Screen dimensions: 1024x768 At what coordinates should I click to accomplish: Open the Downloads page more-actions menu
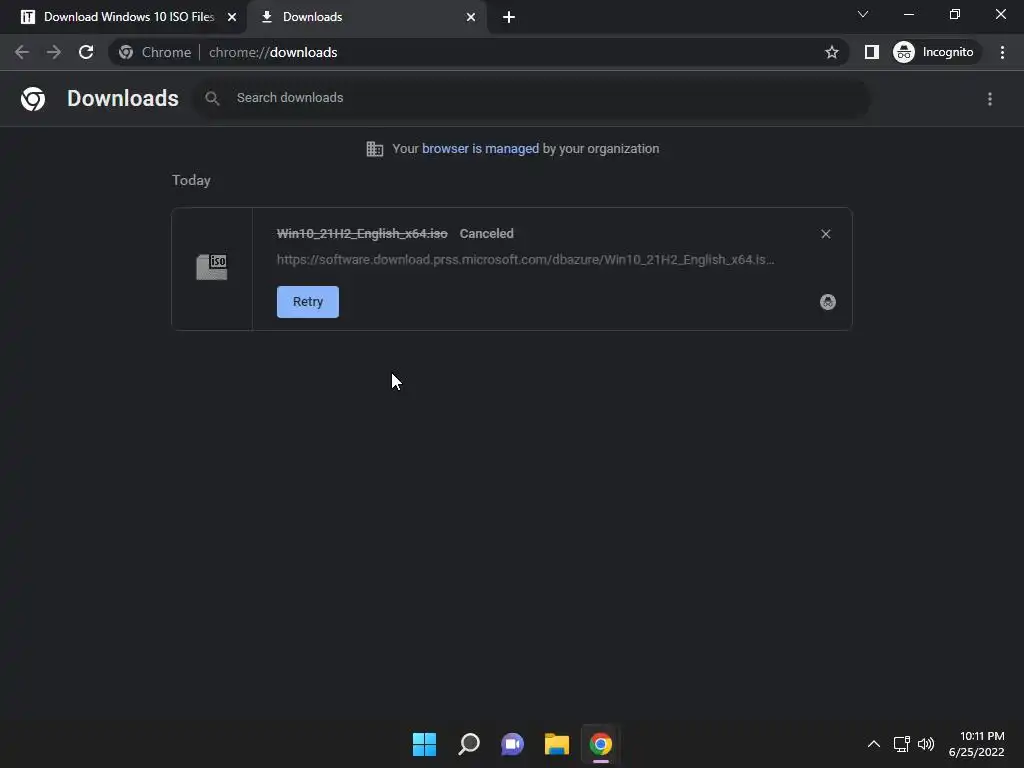(x=990, y=99)
